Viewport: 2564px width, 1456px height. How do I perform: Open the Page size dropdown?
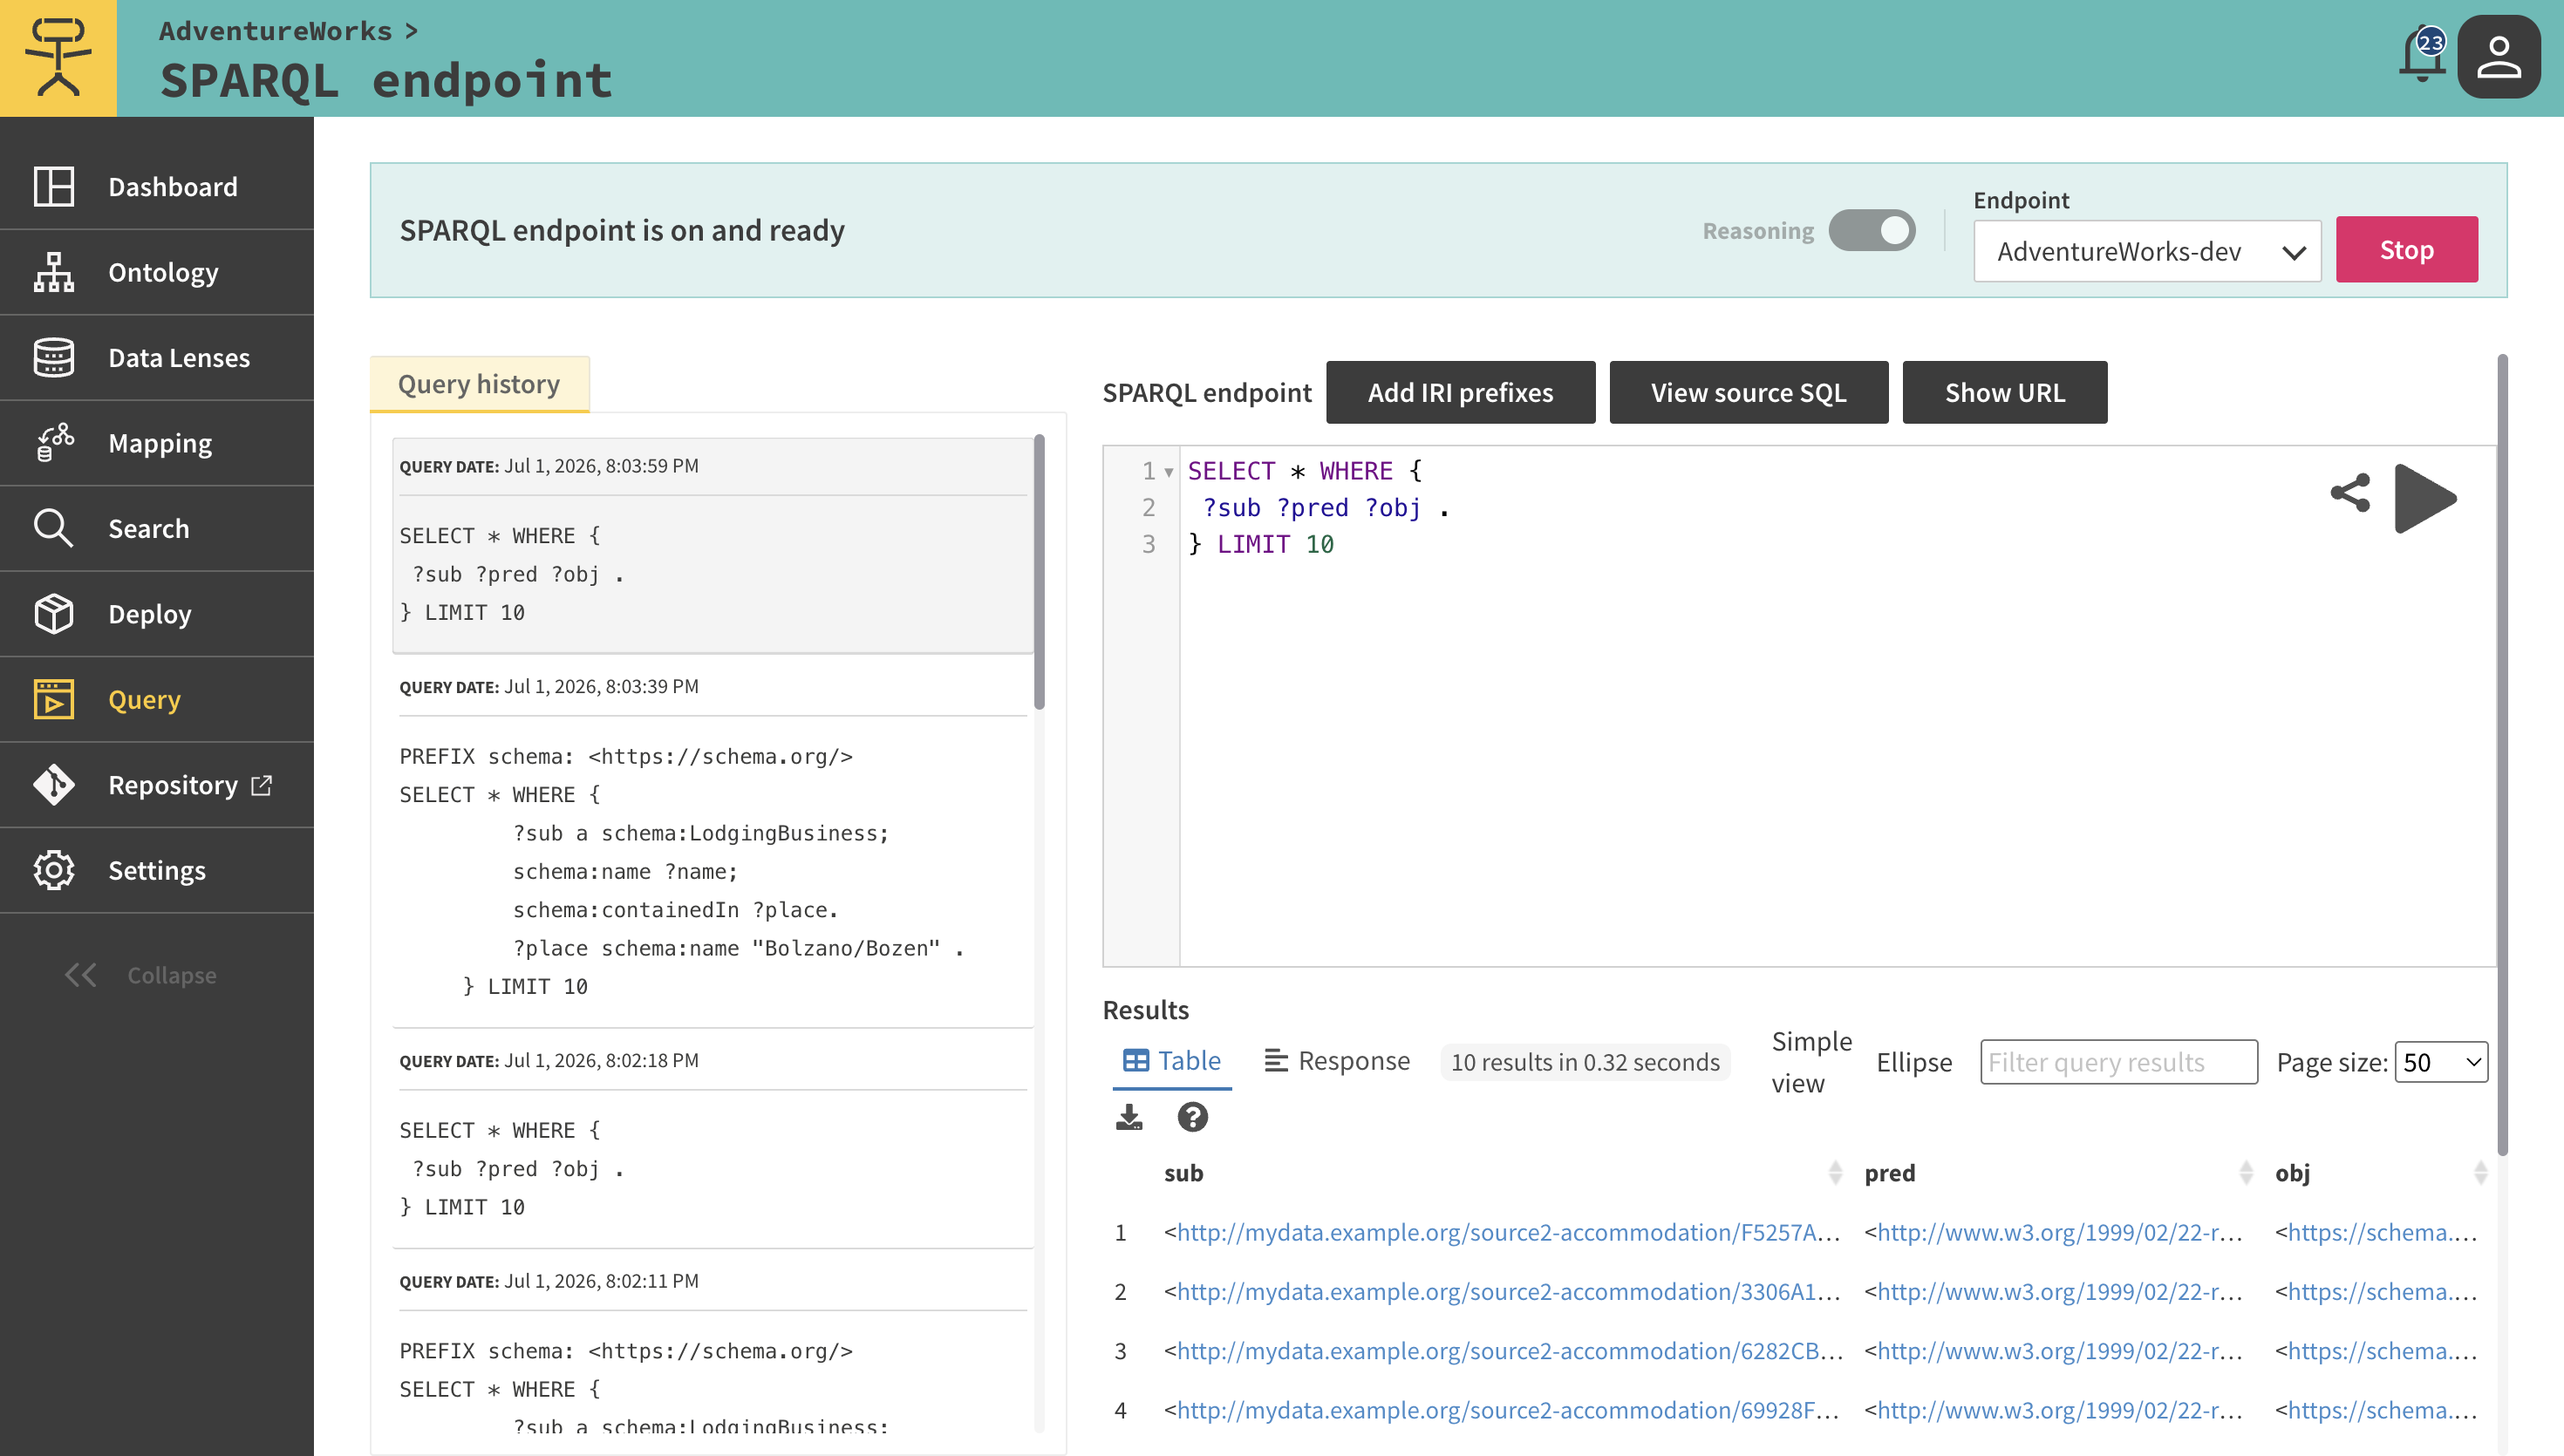(2441, 1062)
